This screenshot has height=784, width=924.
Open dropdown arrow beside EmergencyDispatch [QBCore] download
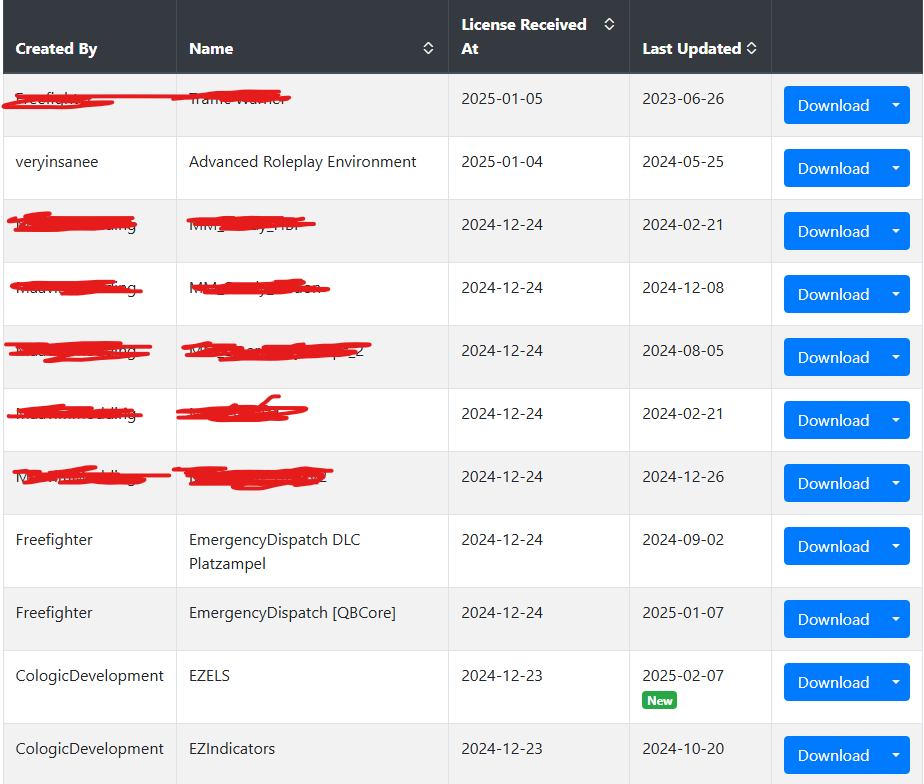pyautogui.click(x=896, y=619)
